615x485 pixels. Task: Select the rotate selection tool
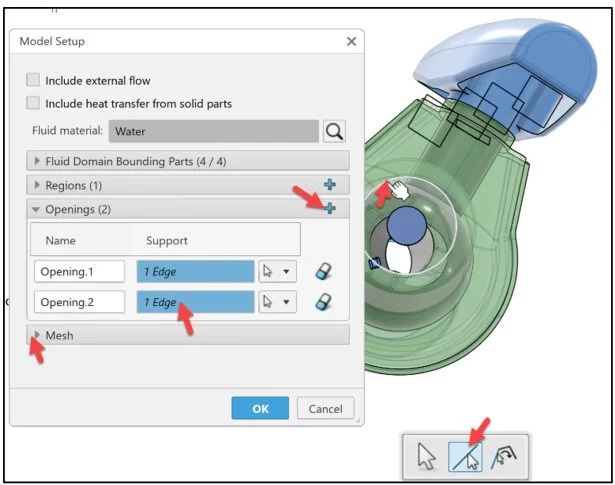coord(504,456)
